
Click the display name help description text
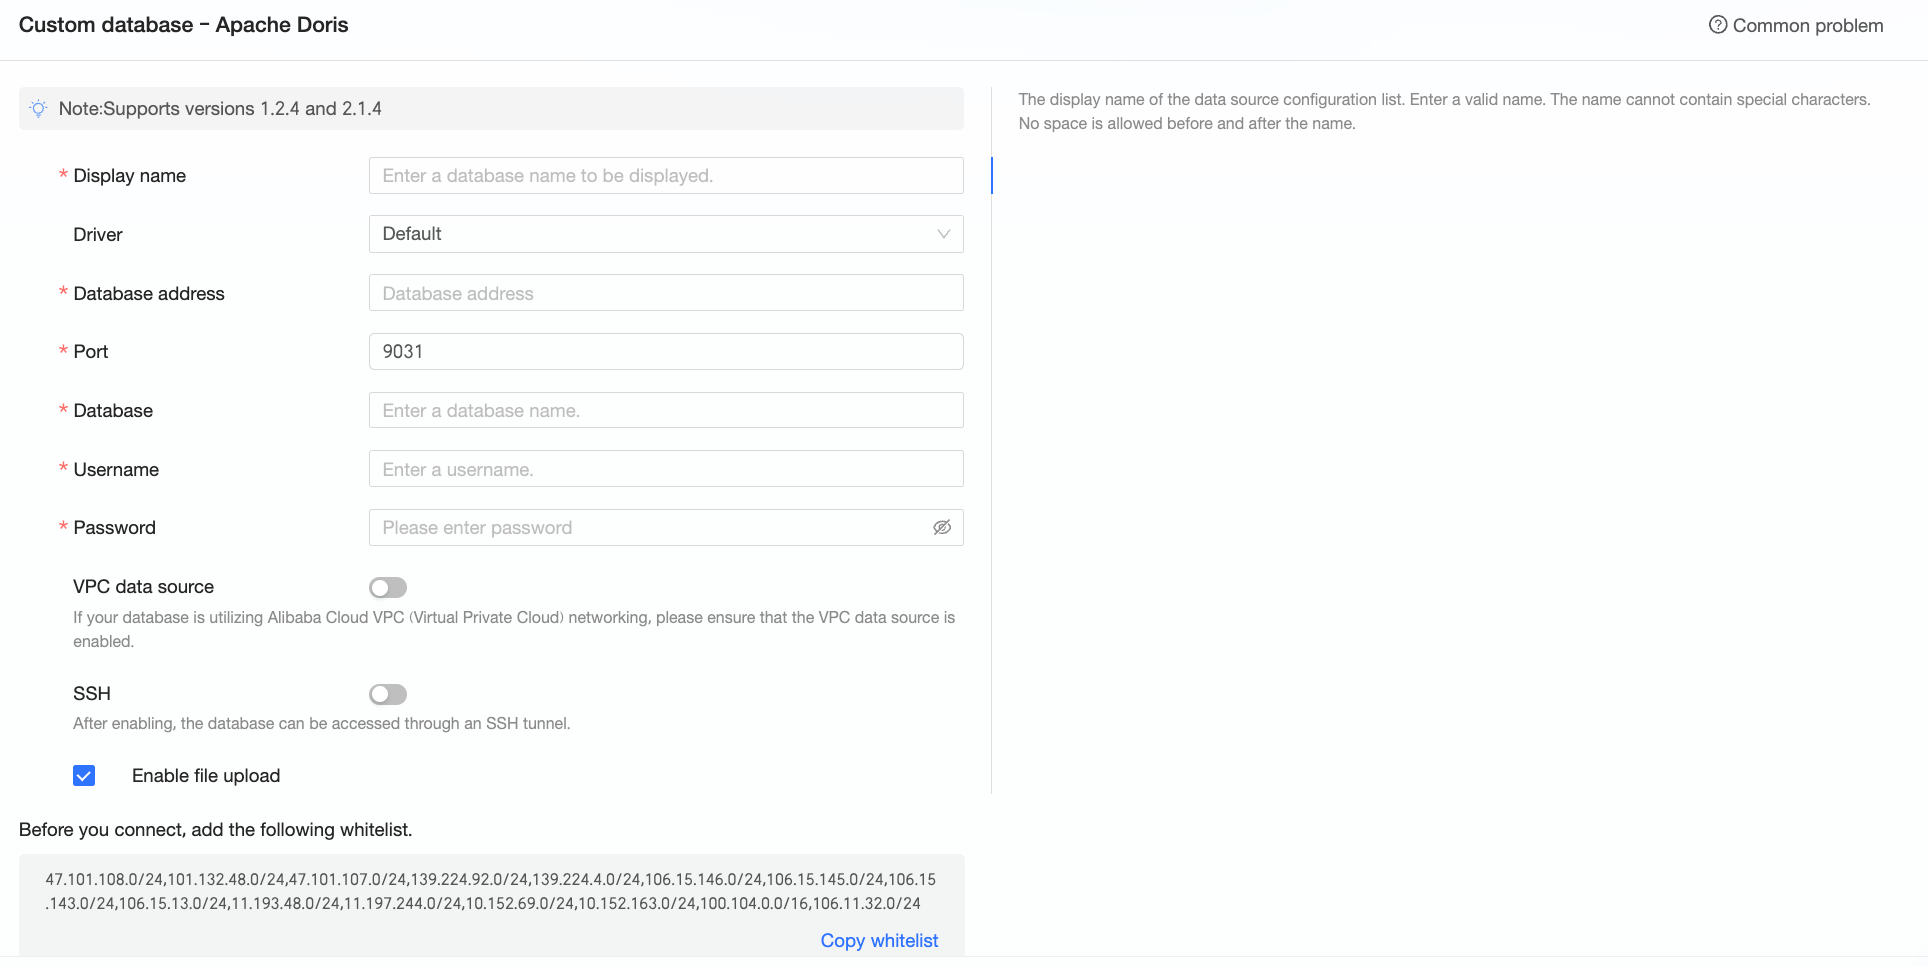[1444, 112]
